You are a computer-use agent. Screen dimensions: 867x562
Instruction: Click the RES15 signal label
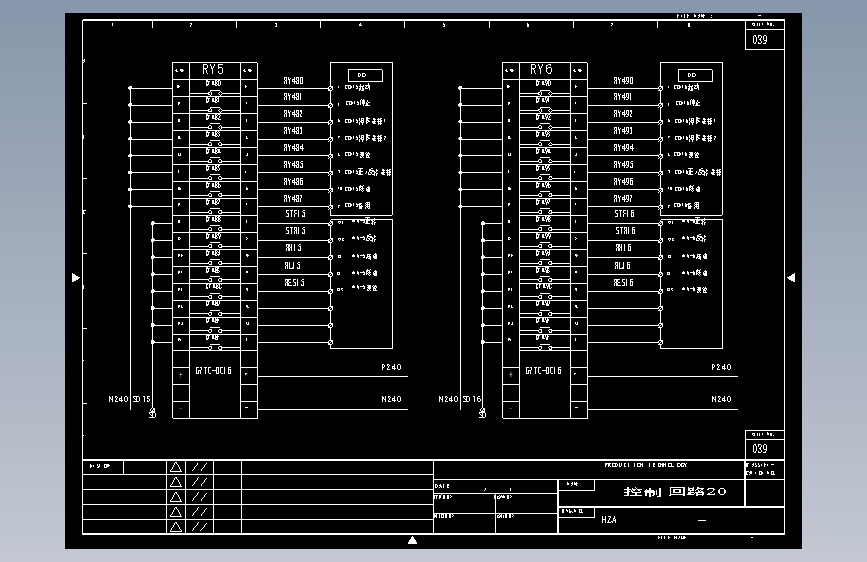click(x=294, y=283)
